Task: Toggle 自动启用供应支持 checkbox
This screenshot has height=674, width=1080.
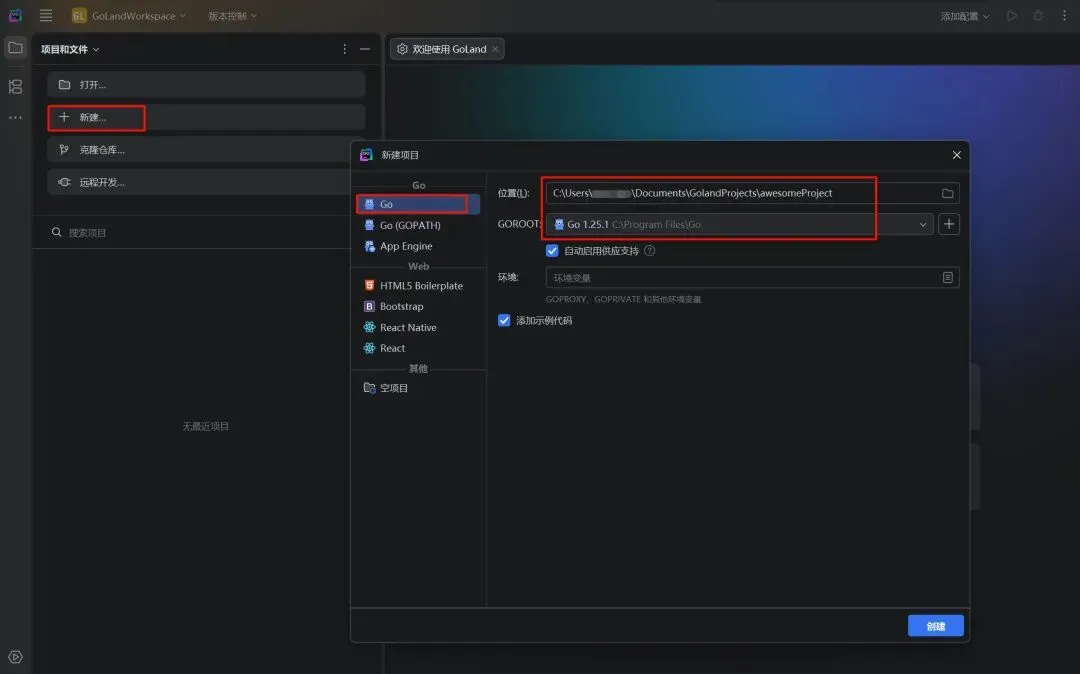Action: click(552, 251)
